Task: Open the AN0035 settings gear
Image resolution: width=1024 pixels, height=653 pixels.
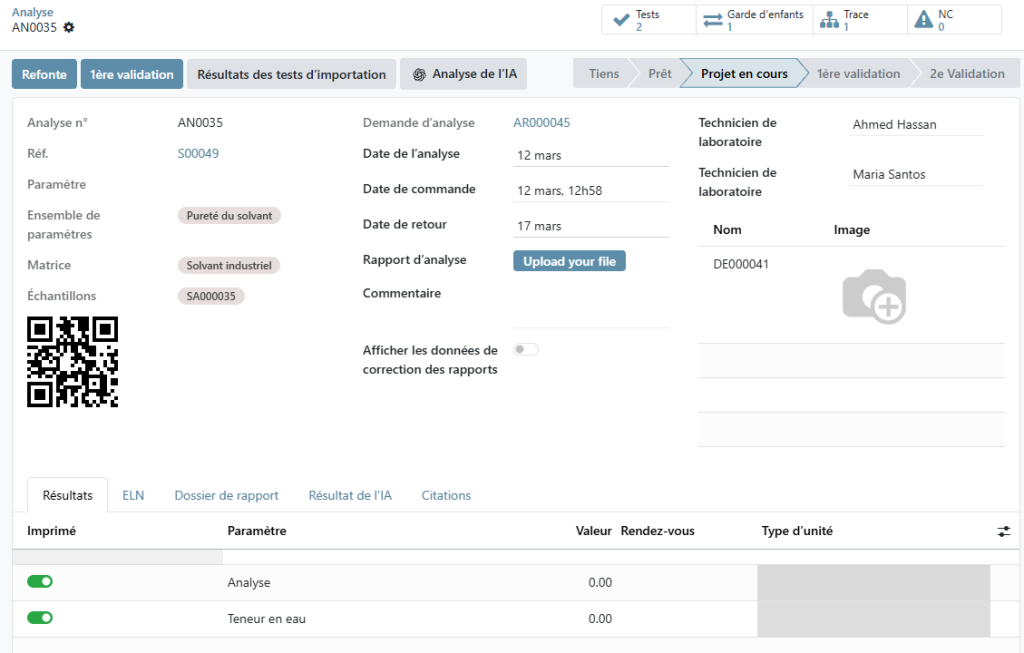Action: pyautogui.click(x=67, y=30)
